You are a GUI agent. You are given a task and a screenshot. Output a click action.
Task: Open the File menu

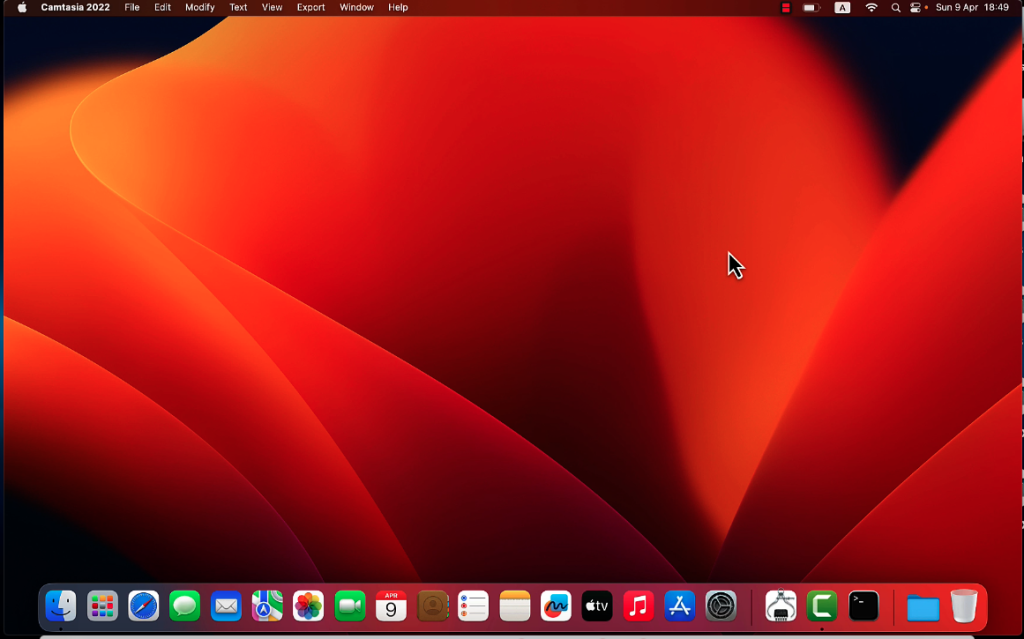132,8
